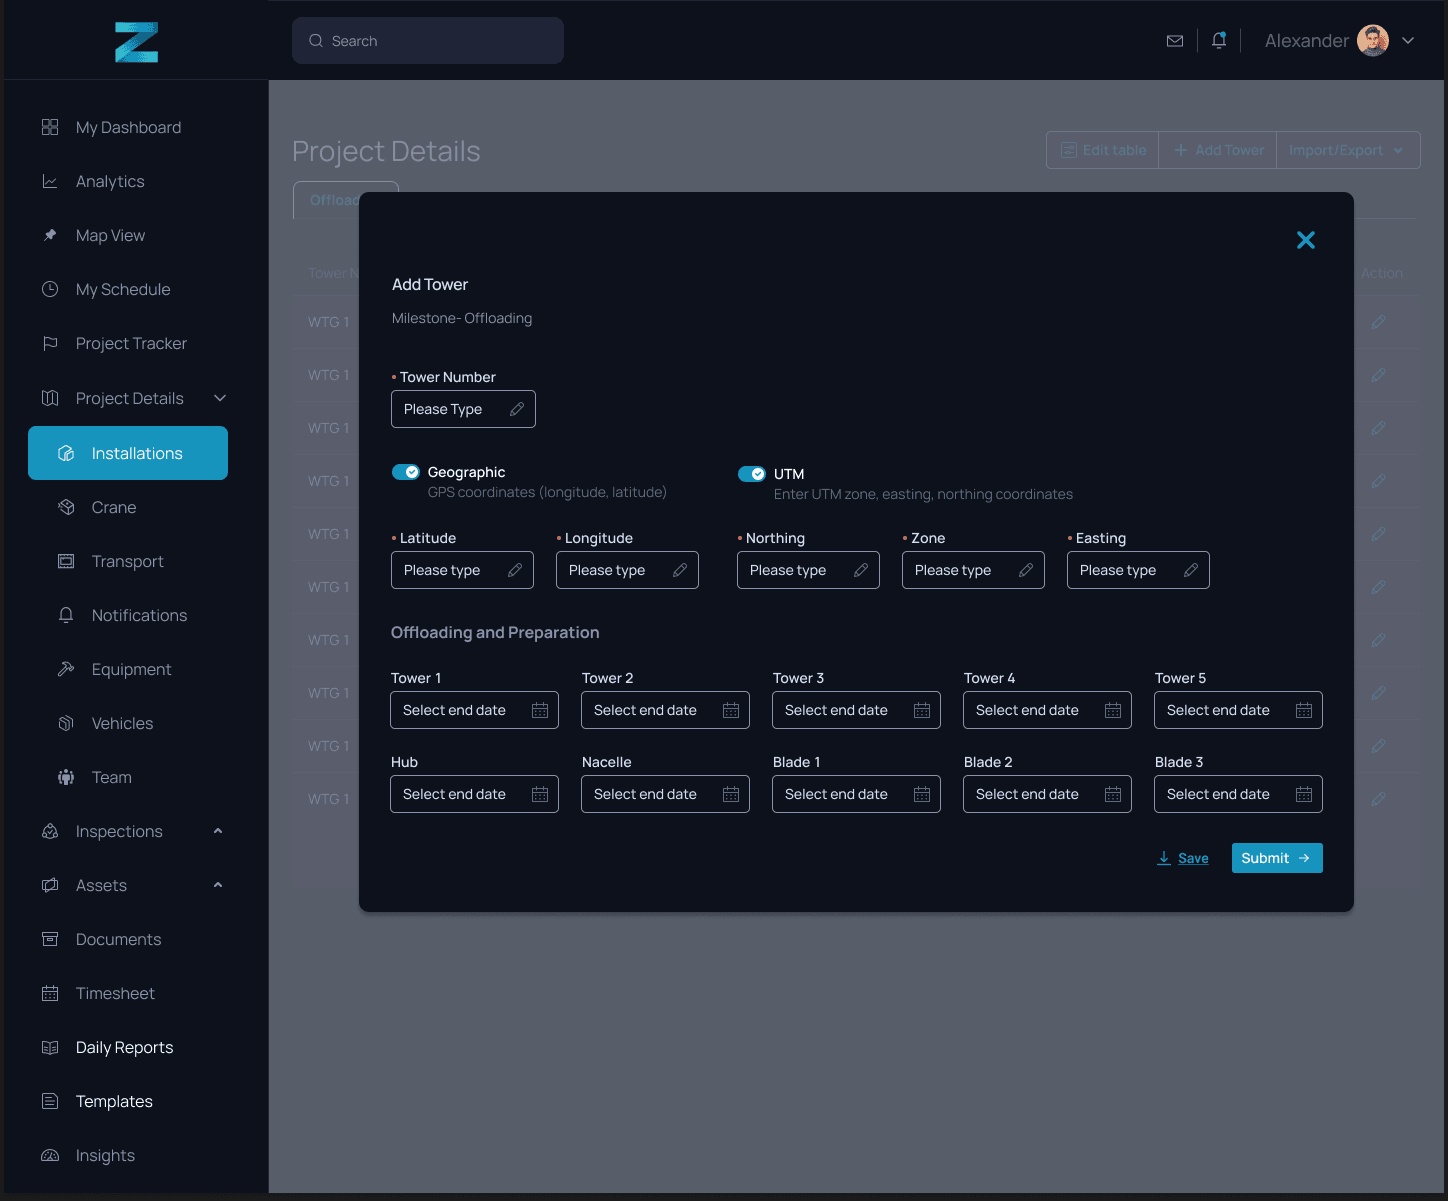Open My Dashboard in sidebar
This screenshot has width=1448, height=1201.
(x=128, y=127)
